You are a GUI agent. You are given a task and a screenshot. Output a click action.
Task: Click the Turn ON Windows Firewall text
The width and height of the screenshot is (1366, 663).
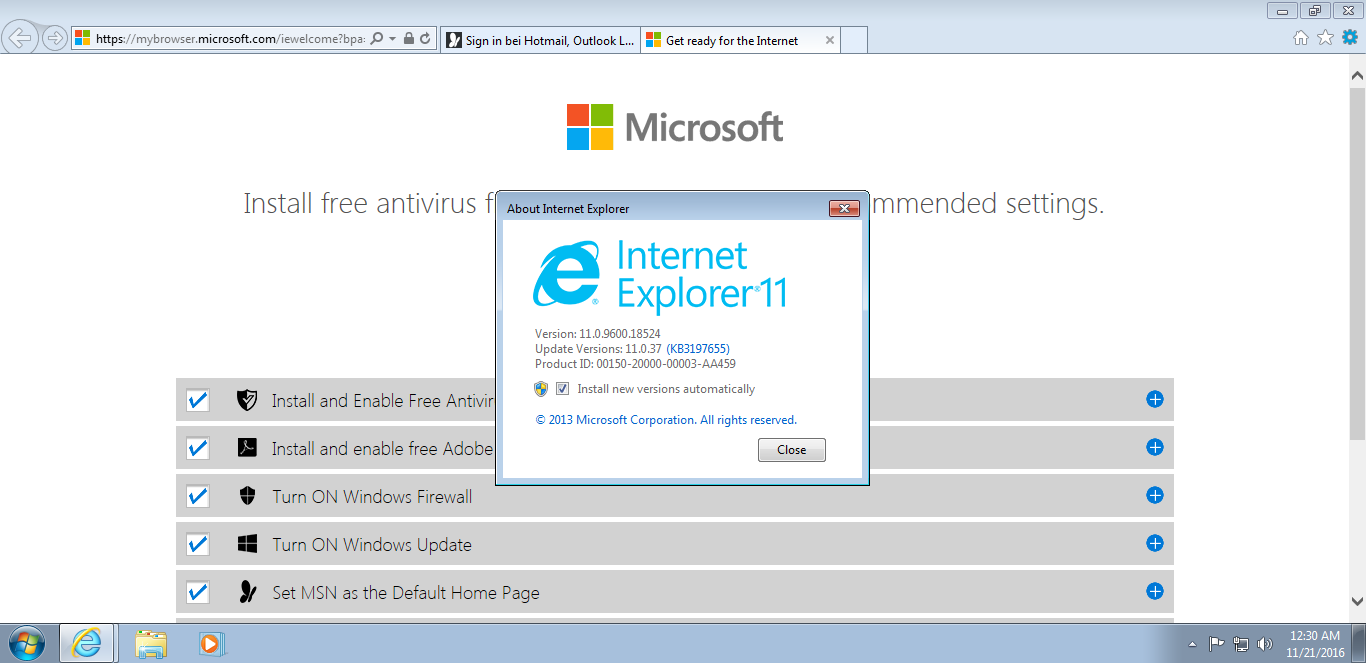(372, 497)
